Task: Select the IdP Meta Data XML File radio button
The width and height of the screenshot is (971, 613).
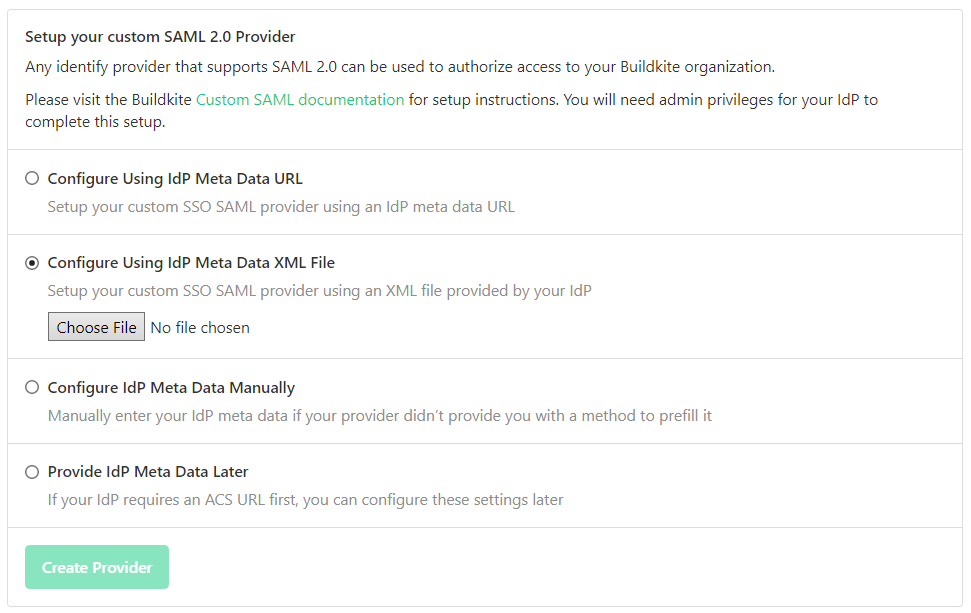Action: pyautogui.click(x=32, y=263)
